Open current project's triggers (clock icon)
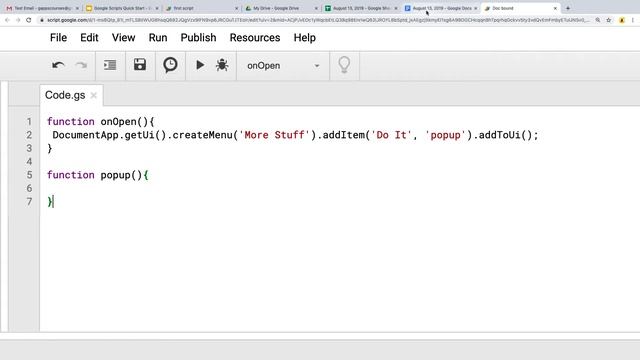The height and width of the screenshot is (360, 640). tap(170, 65)
